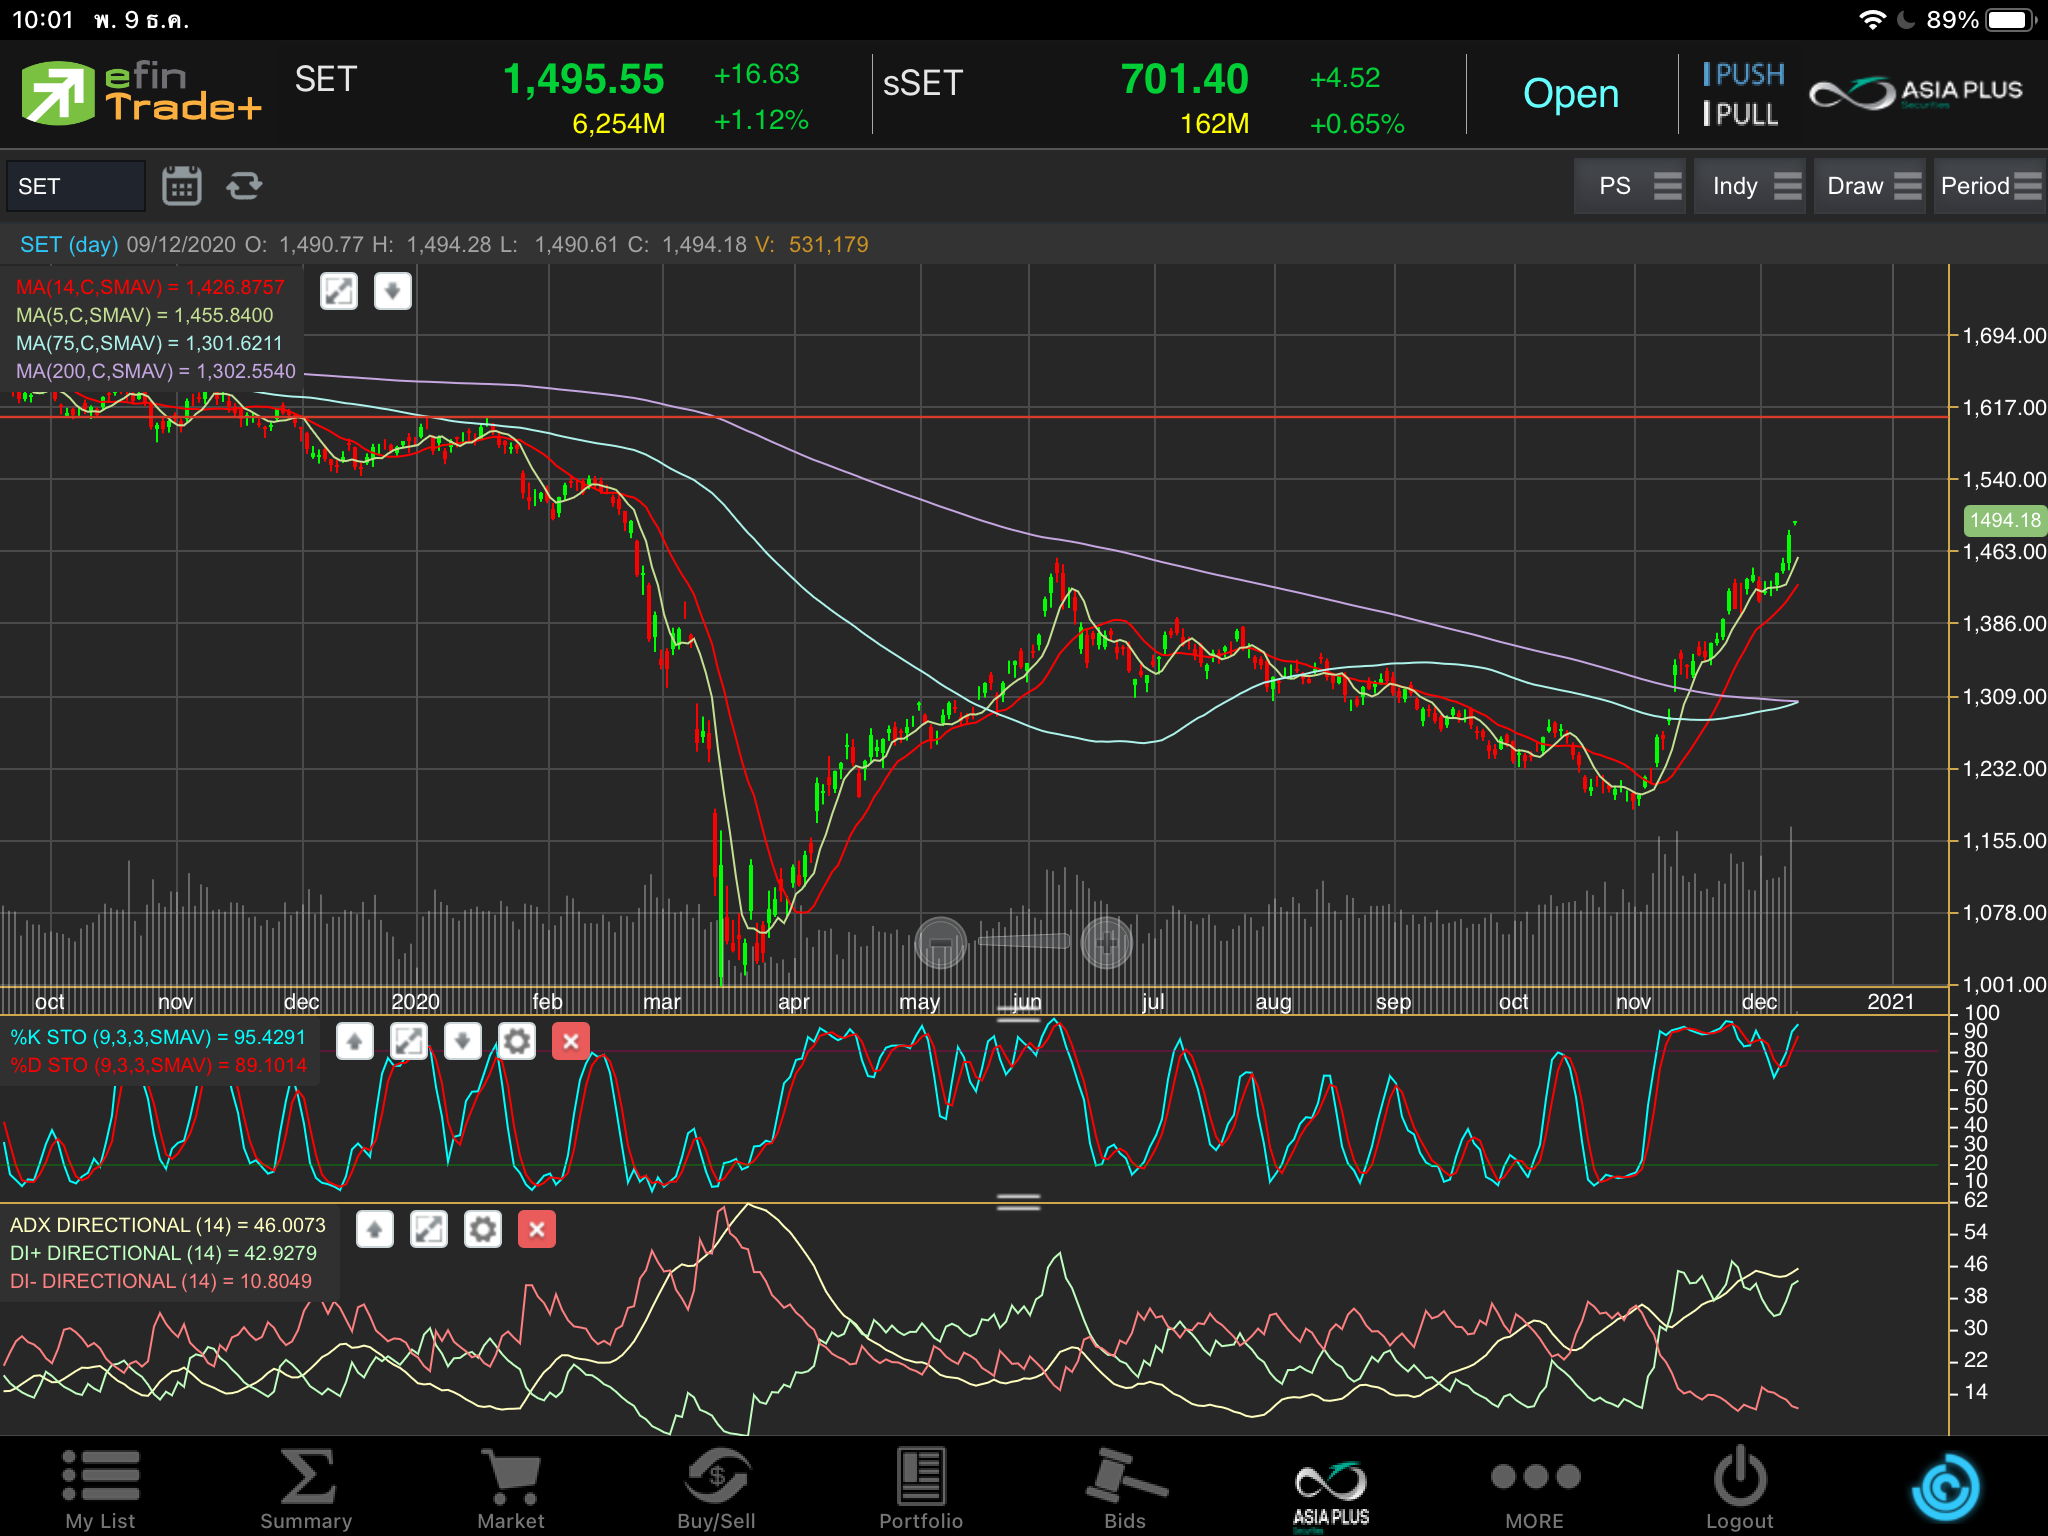2048x1536 pixels.
Task: Open the Buy/Sell tab
Action: coord(716,1488)
